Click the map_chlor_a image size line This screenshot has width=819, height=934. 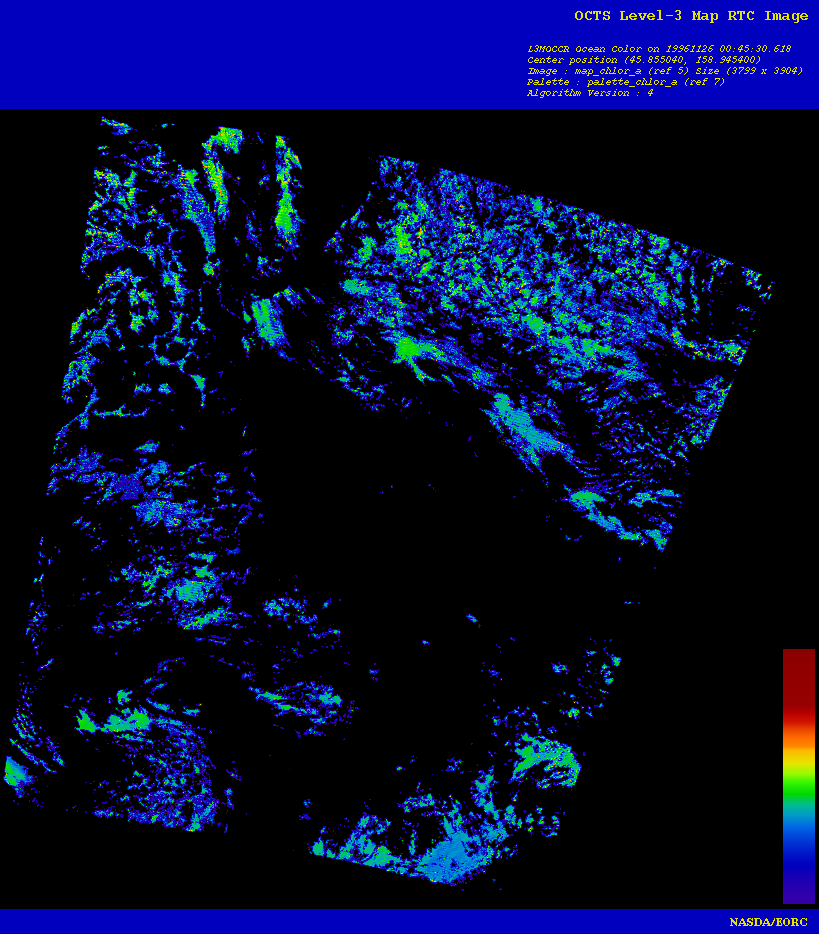coord(664,71)
